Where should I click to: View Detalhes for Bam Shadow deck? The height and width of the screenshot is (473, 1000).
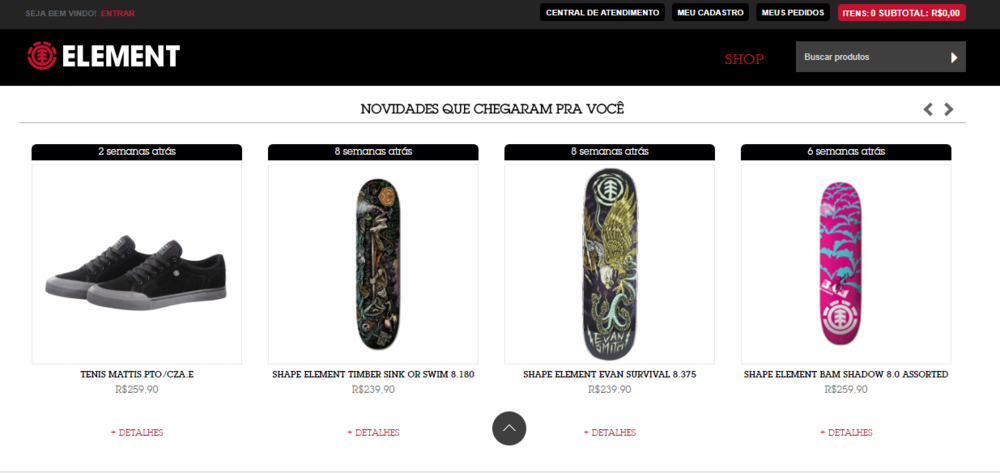(x=846, y=433)
